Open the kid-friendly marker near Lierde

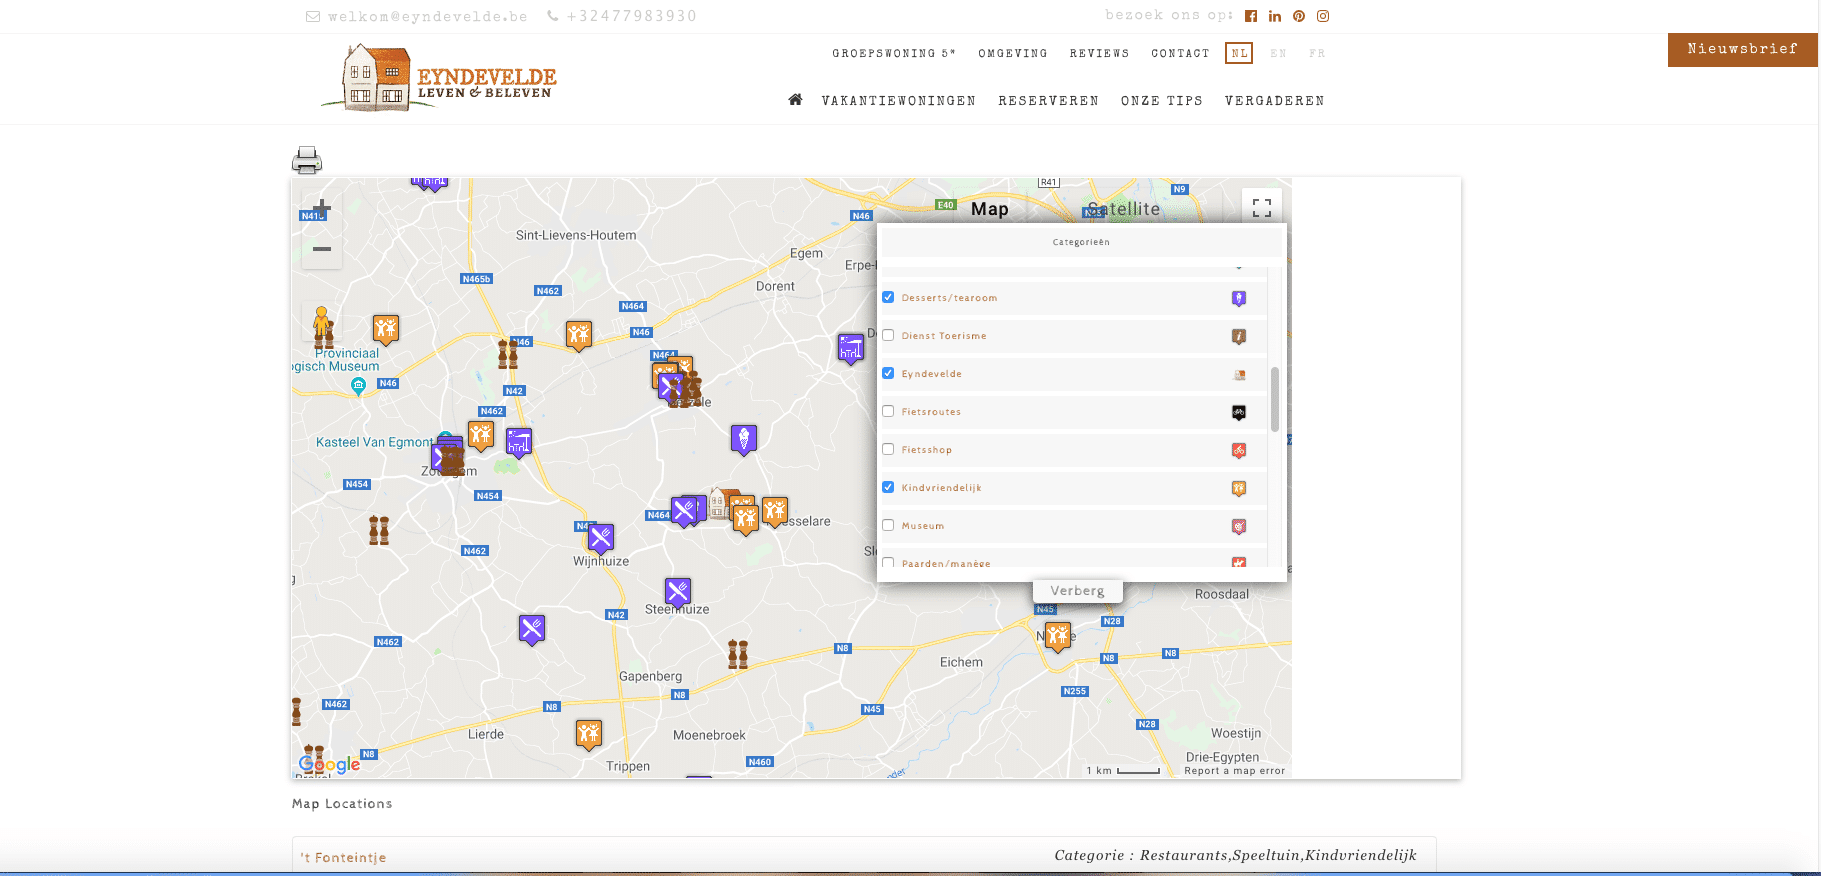(x=589, y=734)
